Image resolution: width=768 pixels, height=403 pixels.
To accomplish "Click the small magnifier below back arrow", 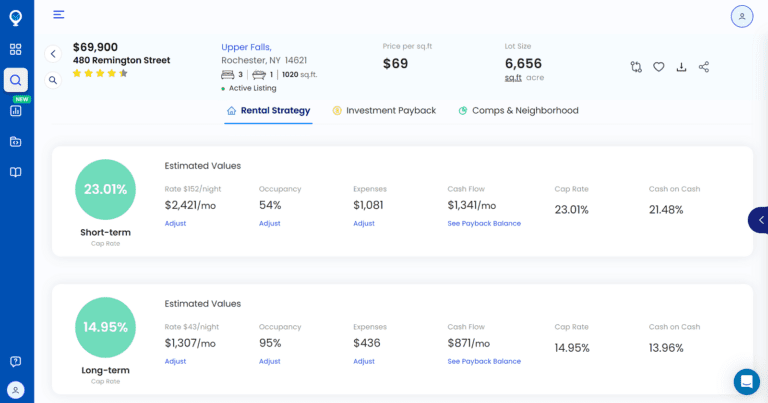I will (53, 80).
